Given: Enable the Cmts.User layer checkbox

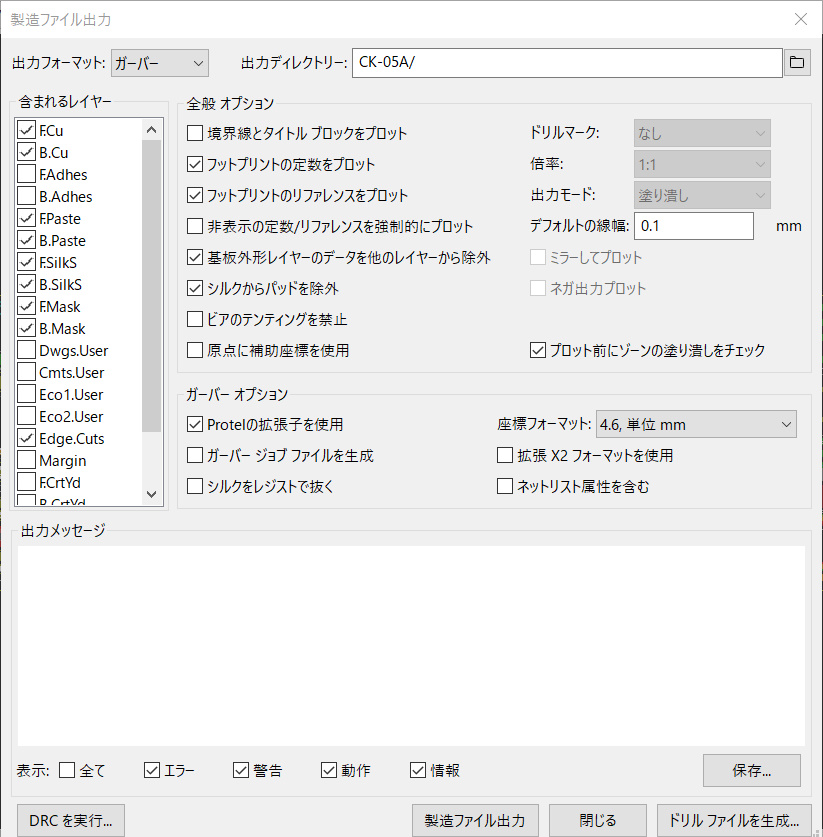Looking at the screenshot, I should [27, 372].
